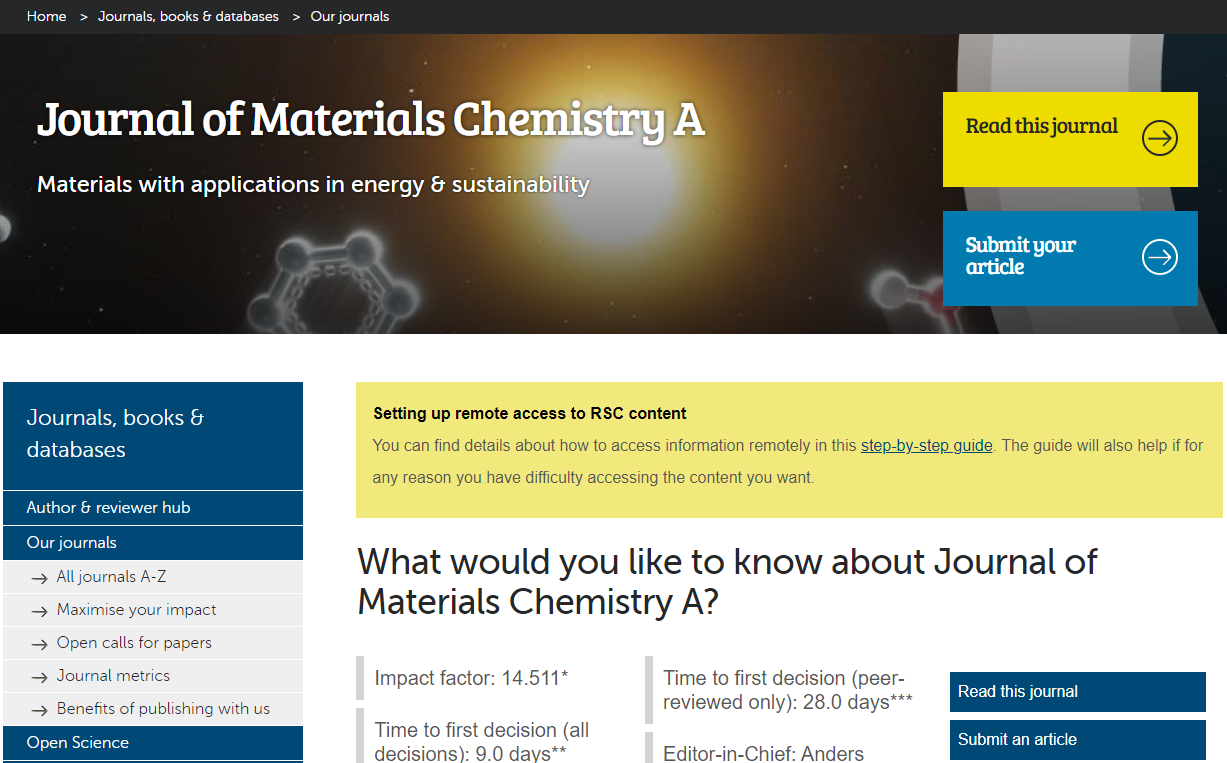Open Benefits of publishing with us link
The height and width of the screenshot is (763, 1227).
(x=163, y=709)
